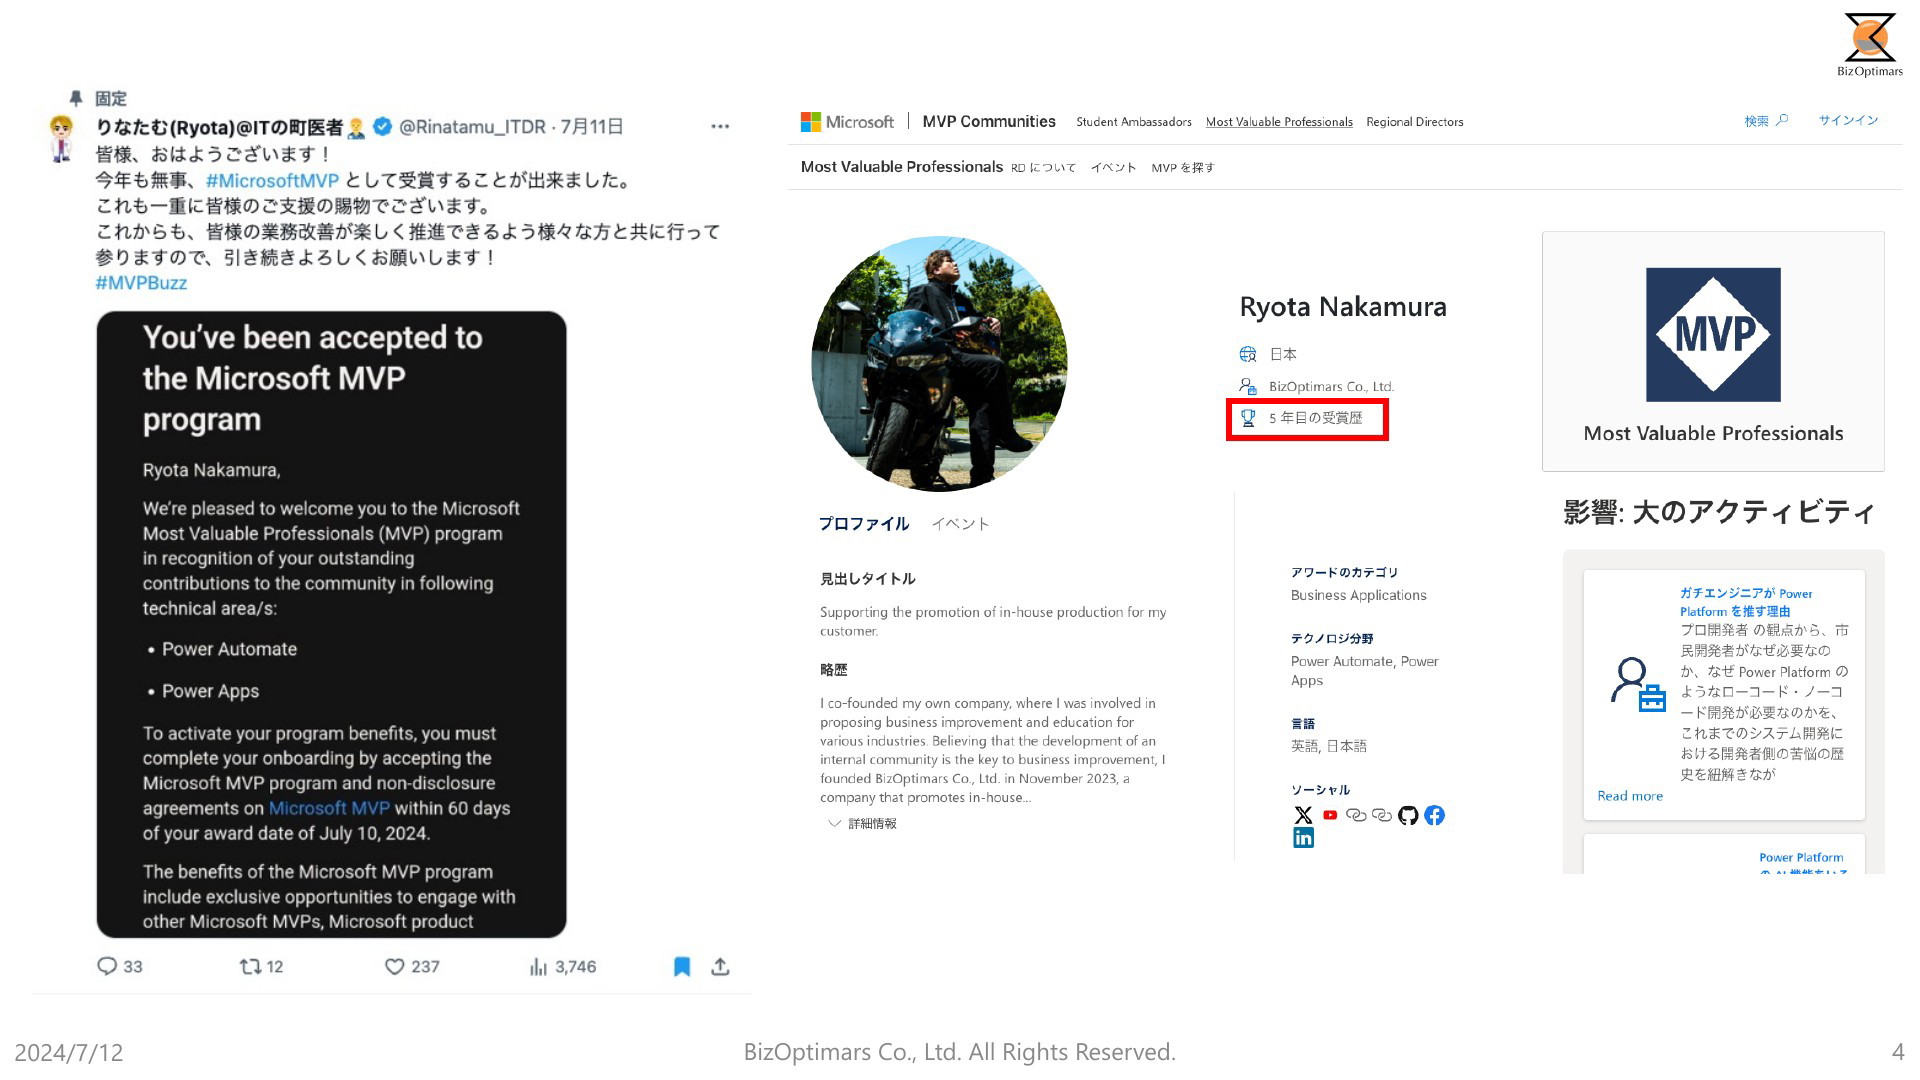
Task: Open Most Valuable Professionals navigation link
Action: click(x=1279, y=122)
